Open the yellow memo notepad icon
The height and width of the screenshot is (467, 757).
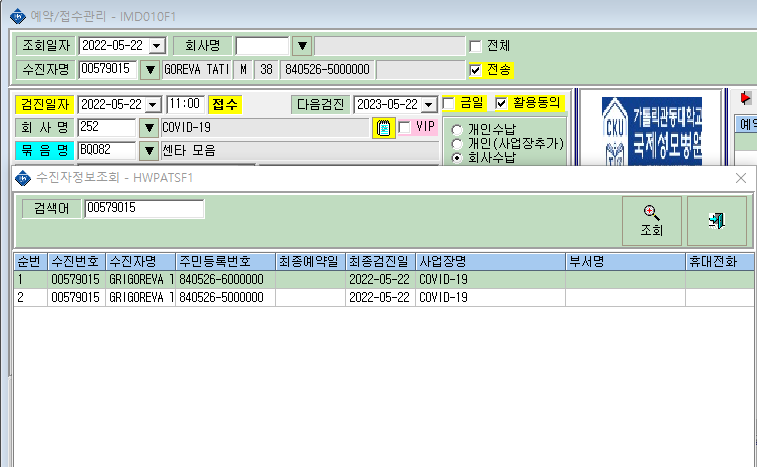pos(383,128)
